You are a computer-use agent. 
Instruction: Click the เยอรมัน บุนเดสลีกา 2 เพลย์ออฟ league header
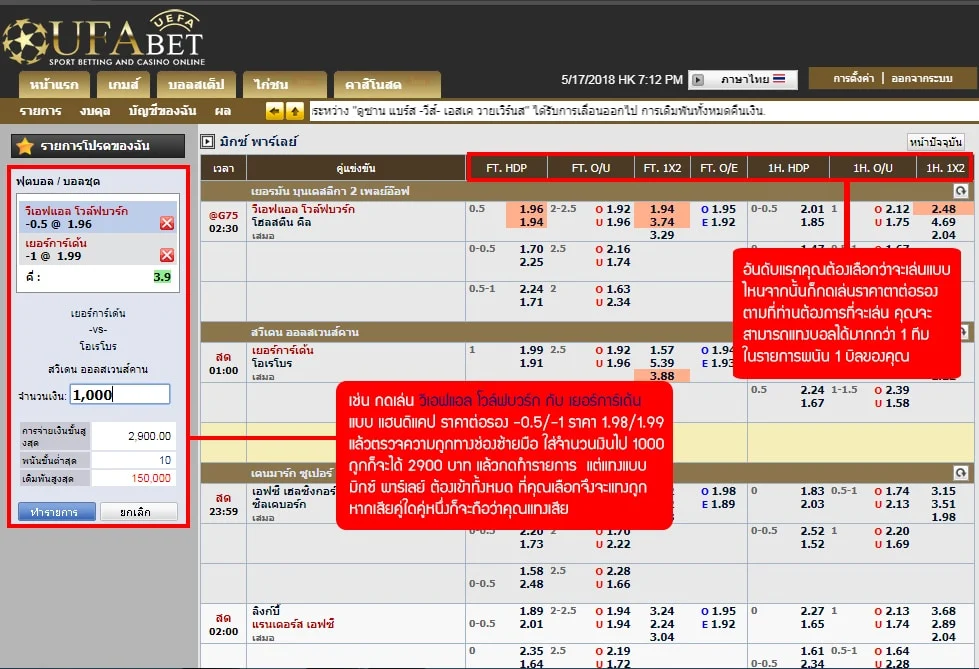click(330, 191)
